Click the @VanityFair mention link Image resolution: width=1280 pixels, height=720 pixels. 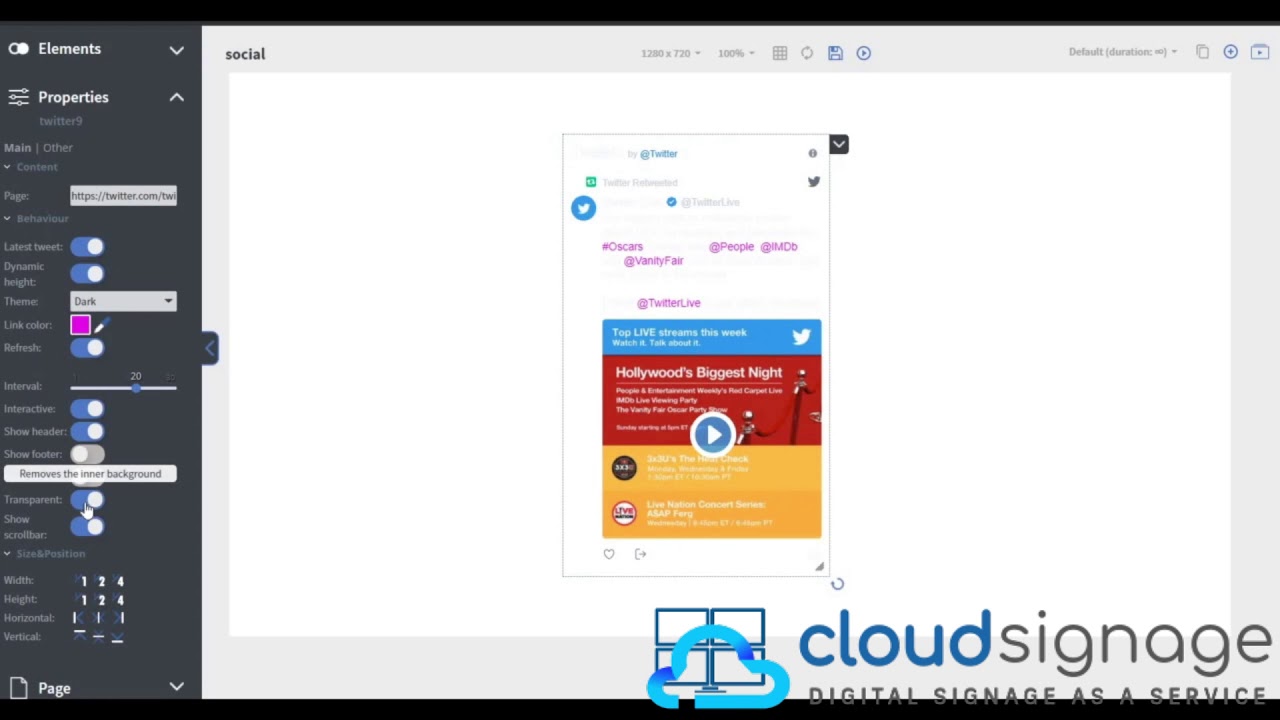(x=653, y=261)
